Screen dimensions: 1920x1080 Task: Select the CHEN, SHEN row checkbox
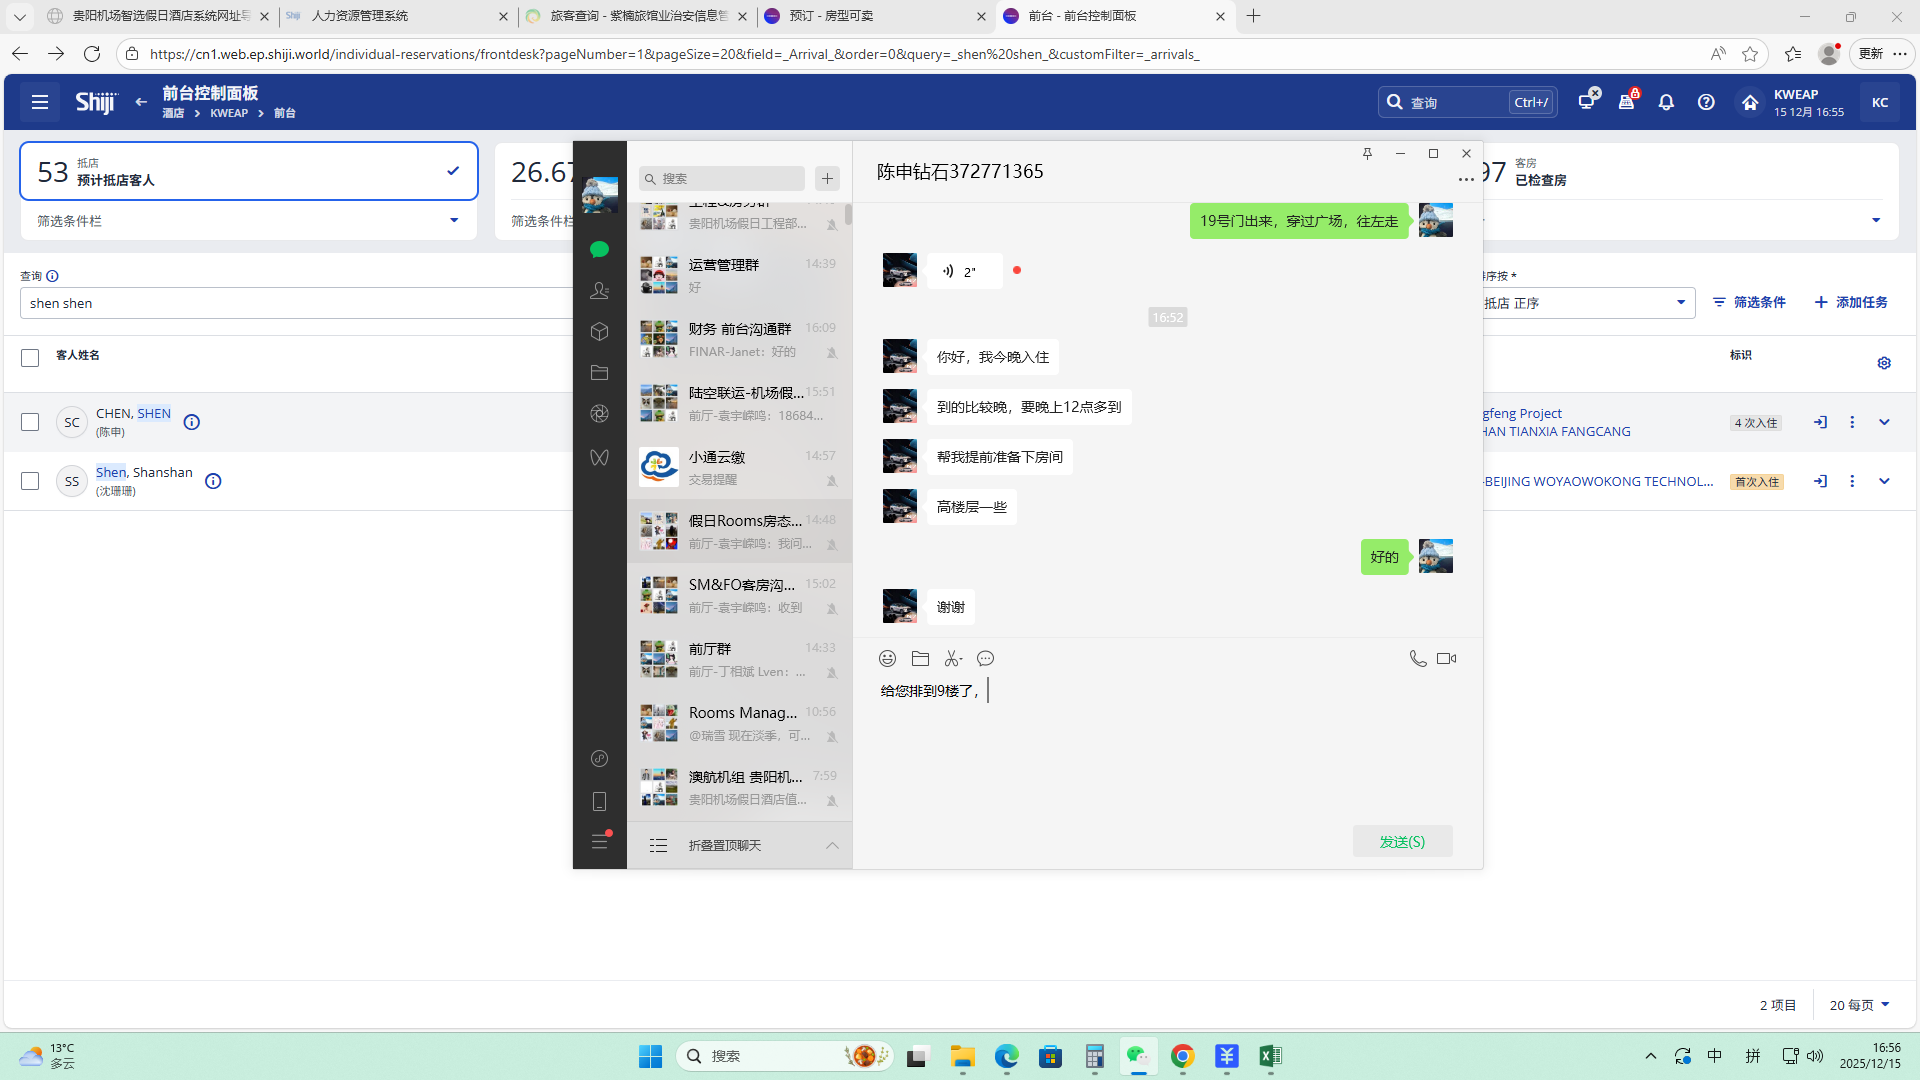(x=30, y=422)
